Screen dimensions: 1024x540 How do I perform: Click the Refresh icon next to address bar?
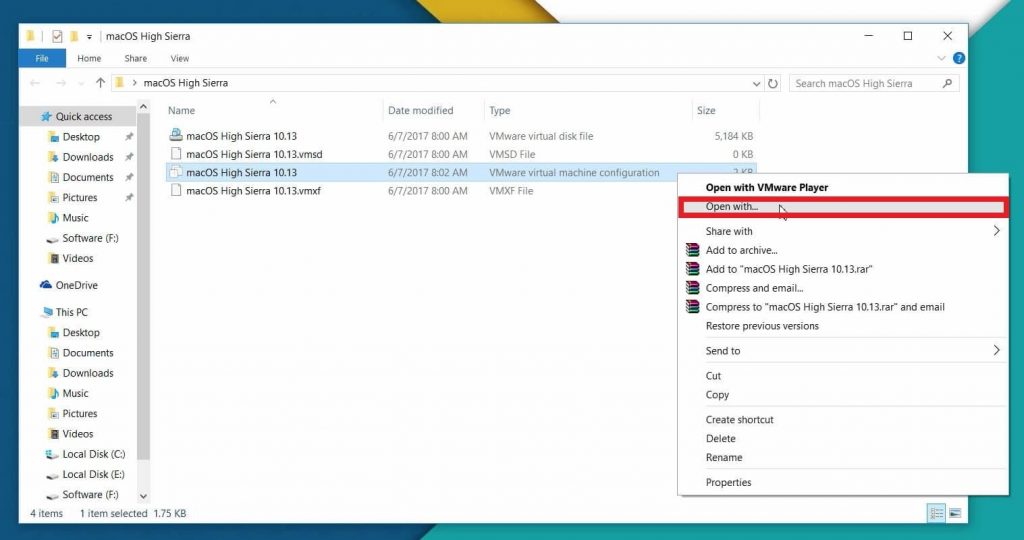click(773, 84)
